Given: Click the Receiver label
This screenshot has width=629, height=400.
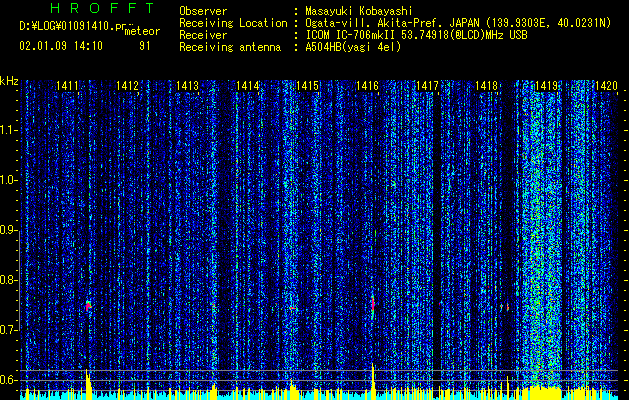Looking at the screenshot, I should (x=203, y=35).
